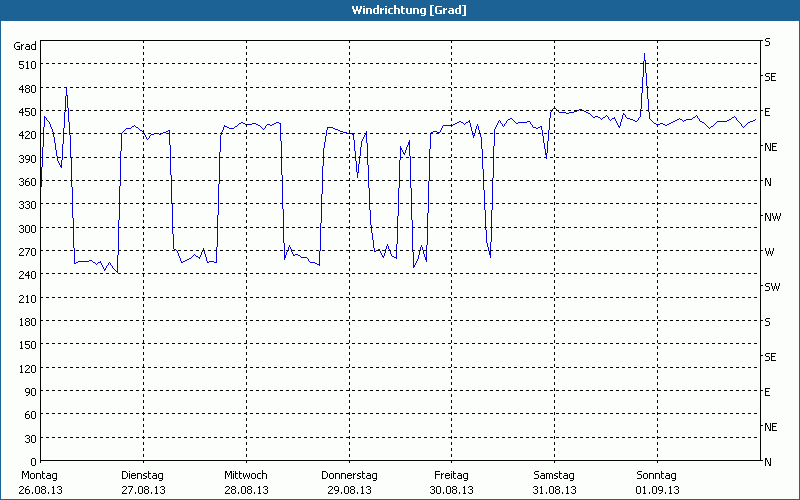
Task: Click the 0 tick on the degree axis
Action: tap(32, 462)
